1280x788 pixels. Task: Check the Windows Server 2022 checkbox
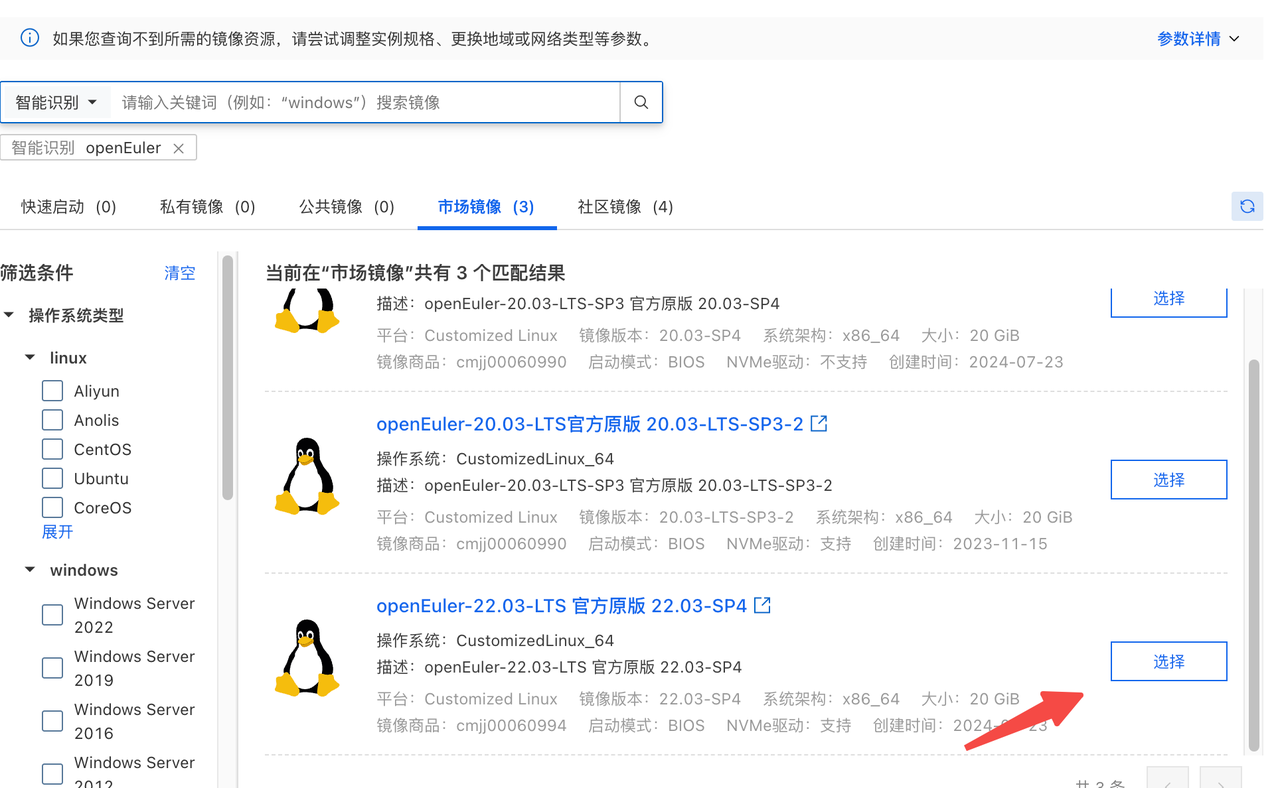[x=53, y=615]
